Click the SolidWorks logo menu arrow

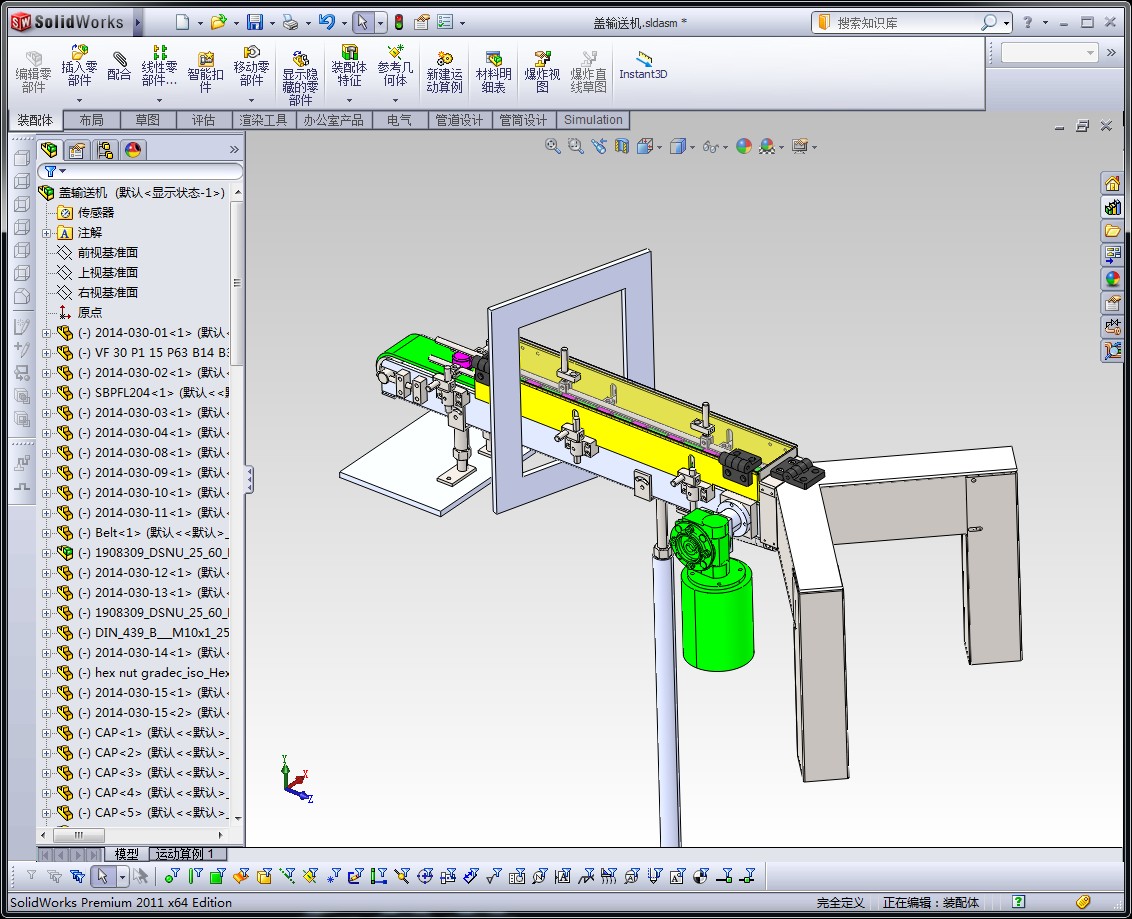tap(137, 22)
